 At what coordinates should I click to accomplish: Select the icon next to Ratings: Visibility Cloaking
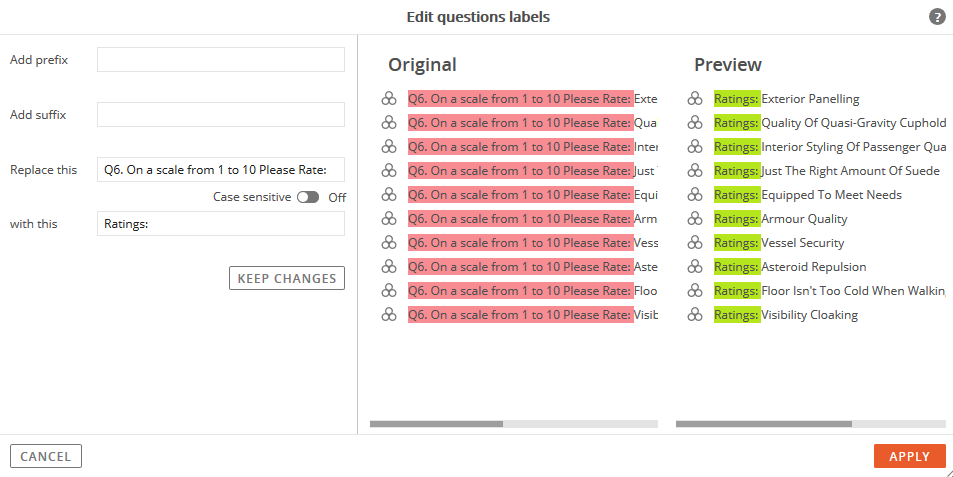click(695, 315)
